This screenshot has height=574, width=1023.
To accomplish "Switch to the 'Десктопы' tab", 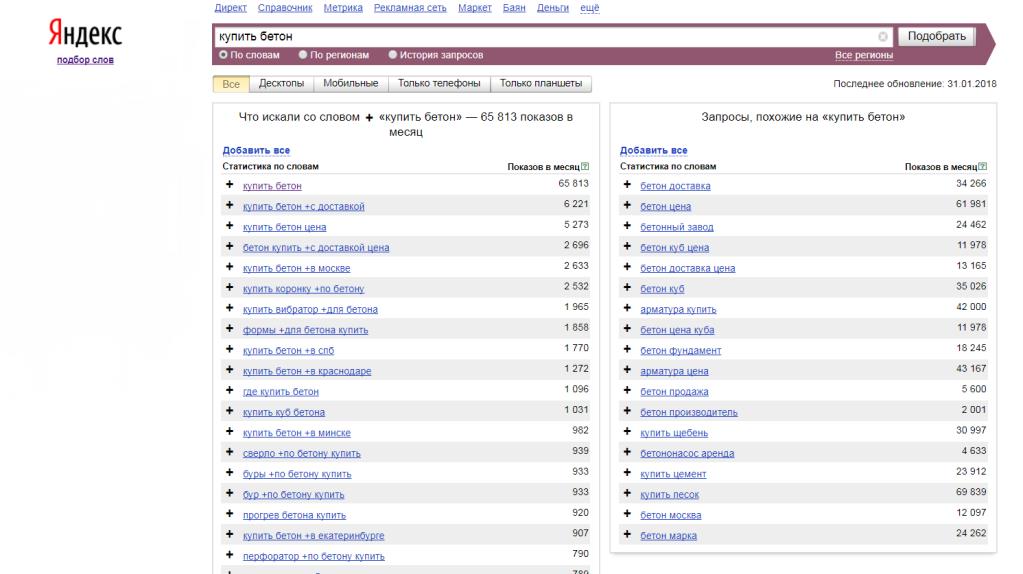I will [x=281, y=83].
